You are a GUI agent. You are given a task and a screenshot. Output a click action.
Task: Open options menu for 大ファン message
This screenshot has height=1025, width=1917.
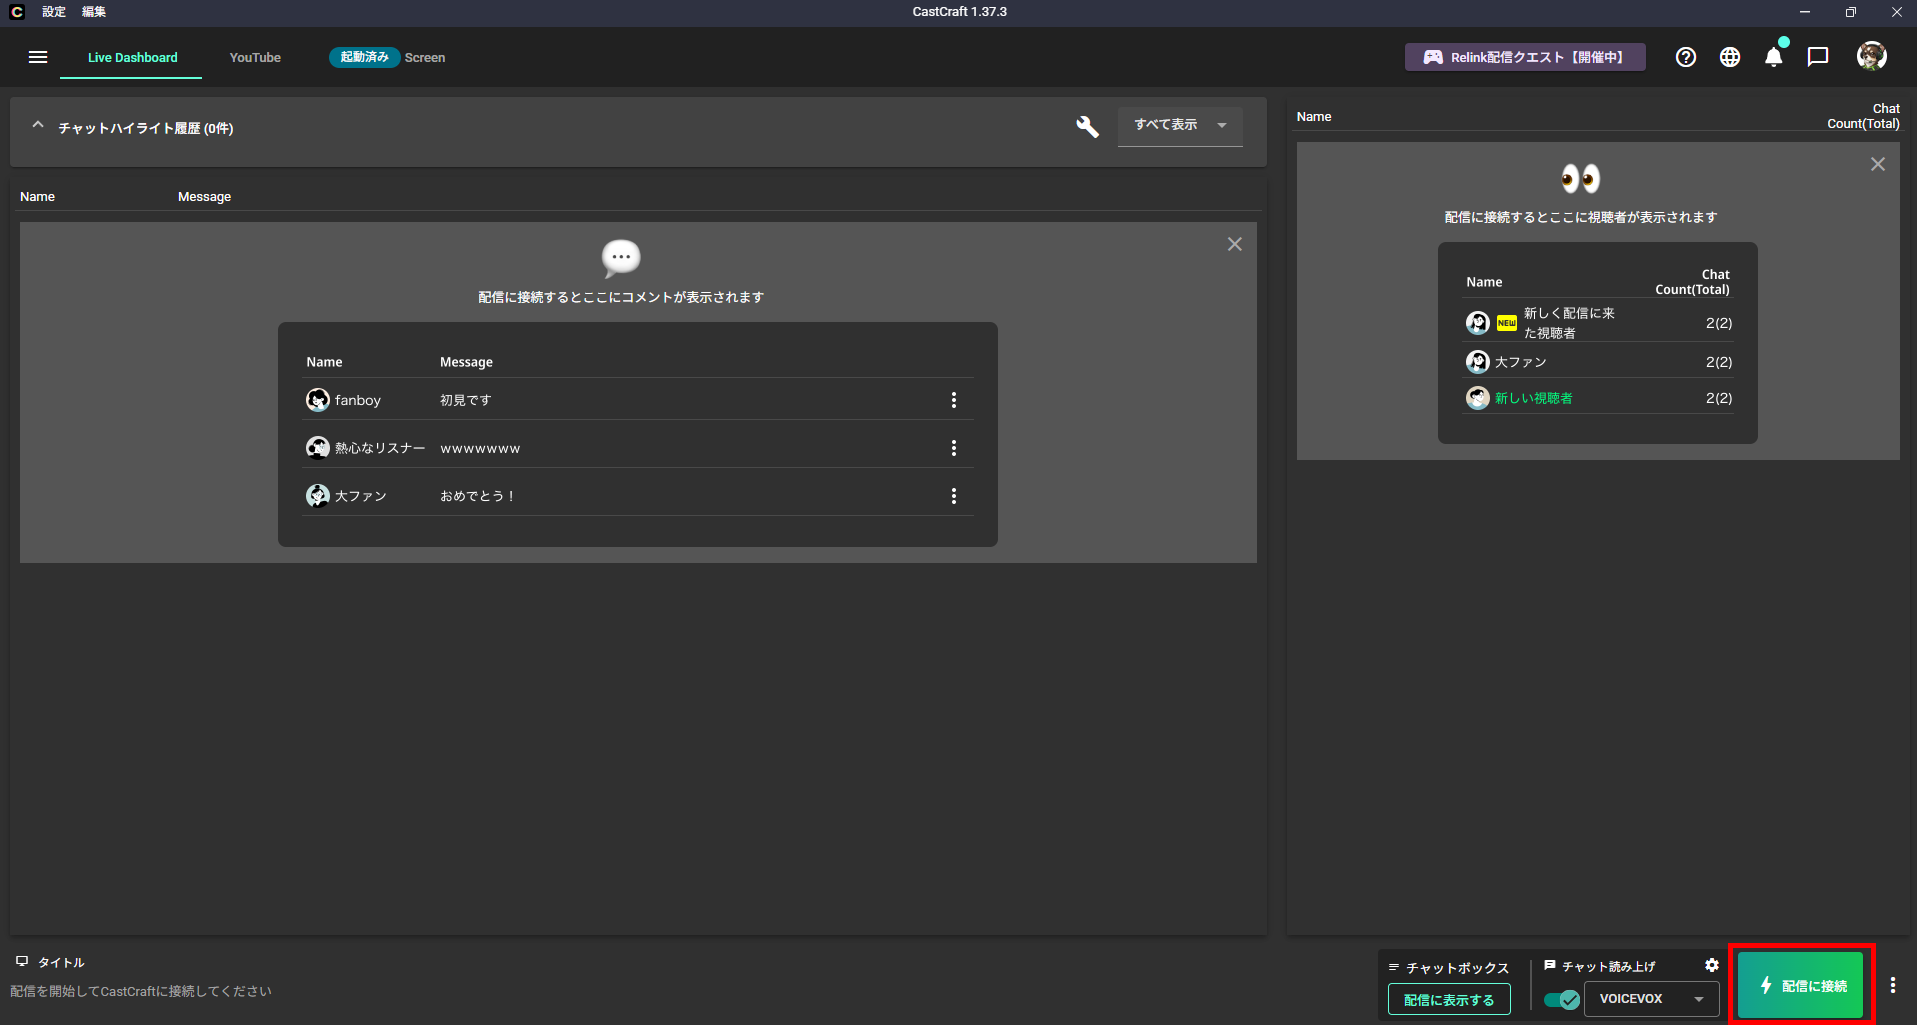954,496
